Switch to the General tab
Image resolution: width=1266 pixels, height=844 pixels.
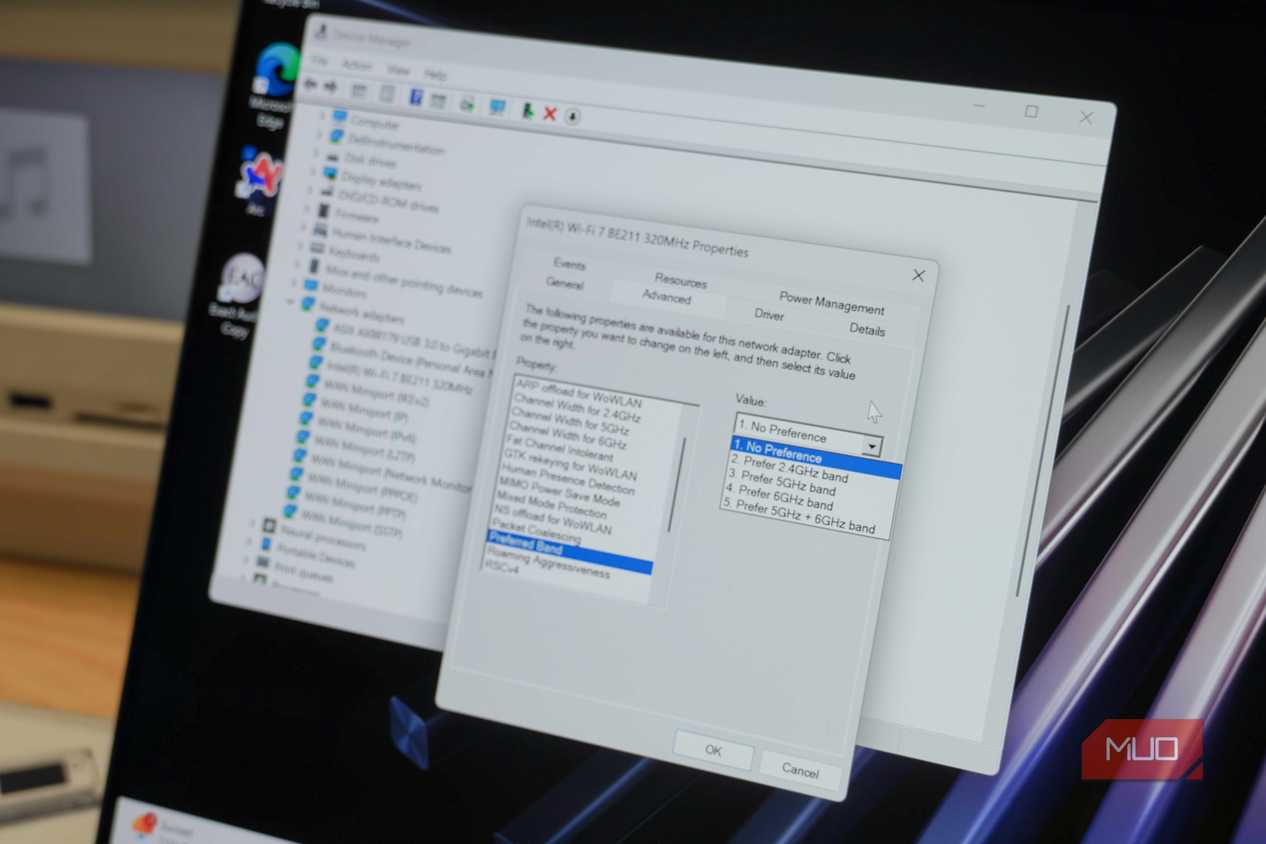(564, 283)
